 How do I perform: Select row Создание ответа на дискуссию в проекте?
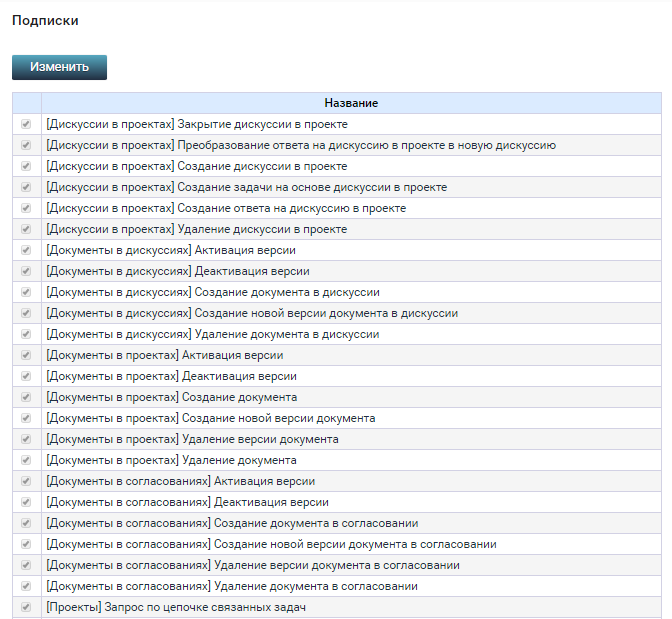click(x=225, y=208)
